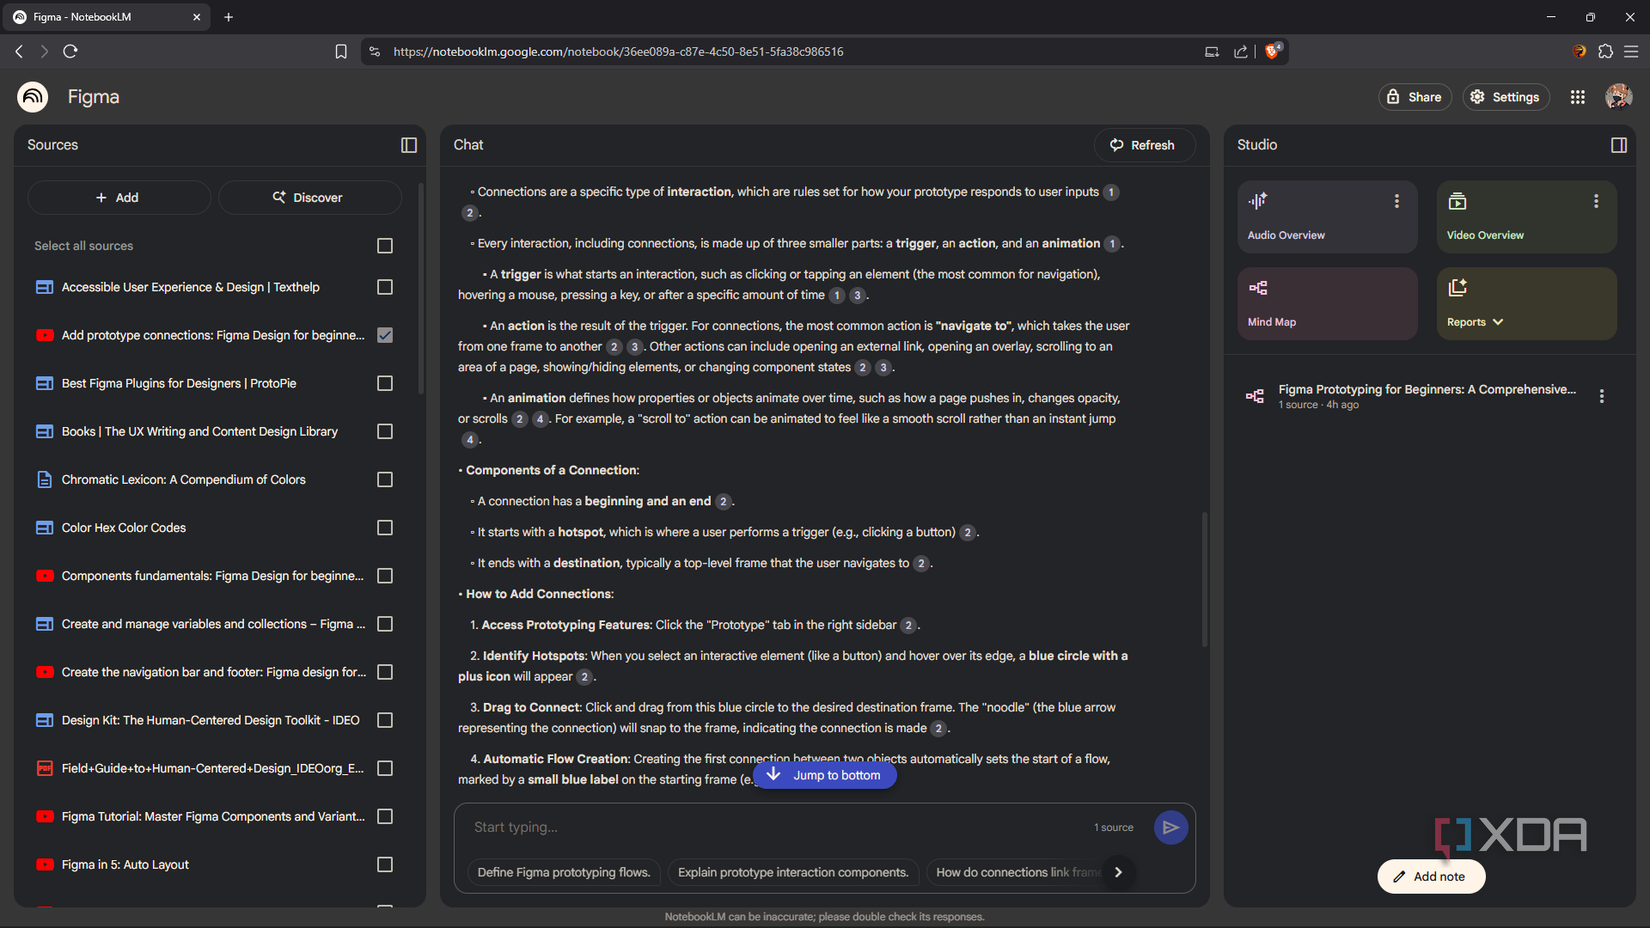
Task: Open options for Figma Prototyping mind map note
Action: pos(1602,396)
